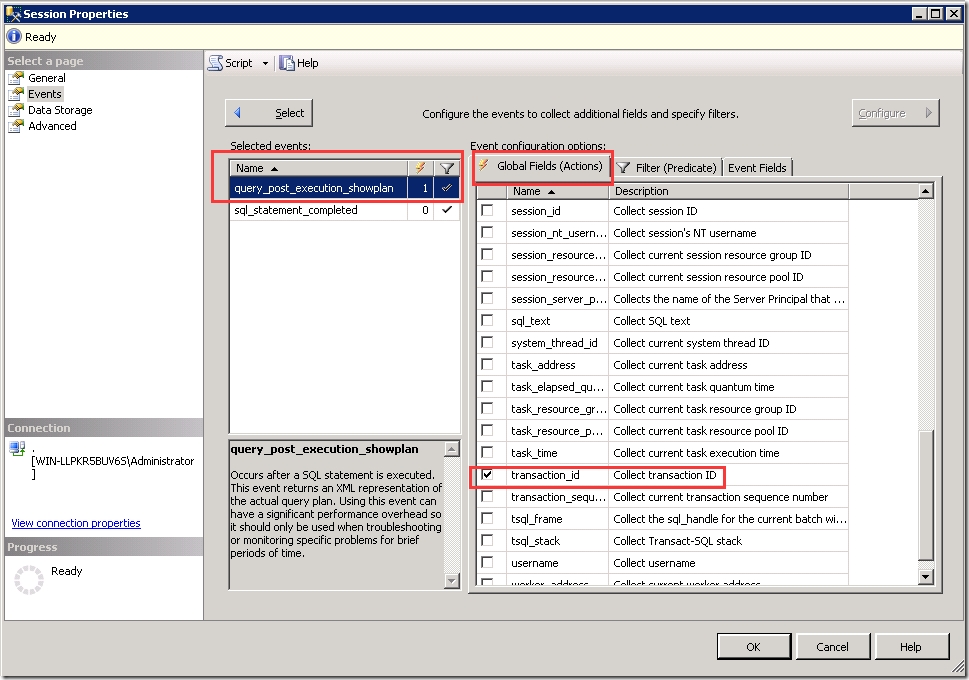Click the global fields scrollbar up arrow
Image resolution: width=969 pixels, height=680 pixels.
[925, 191]
